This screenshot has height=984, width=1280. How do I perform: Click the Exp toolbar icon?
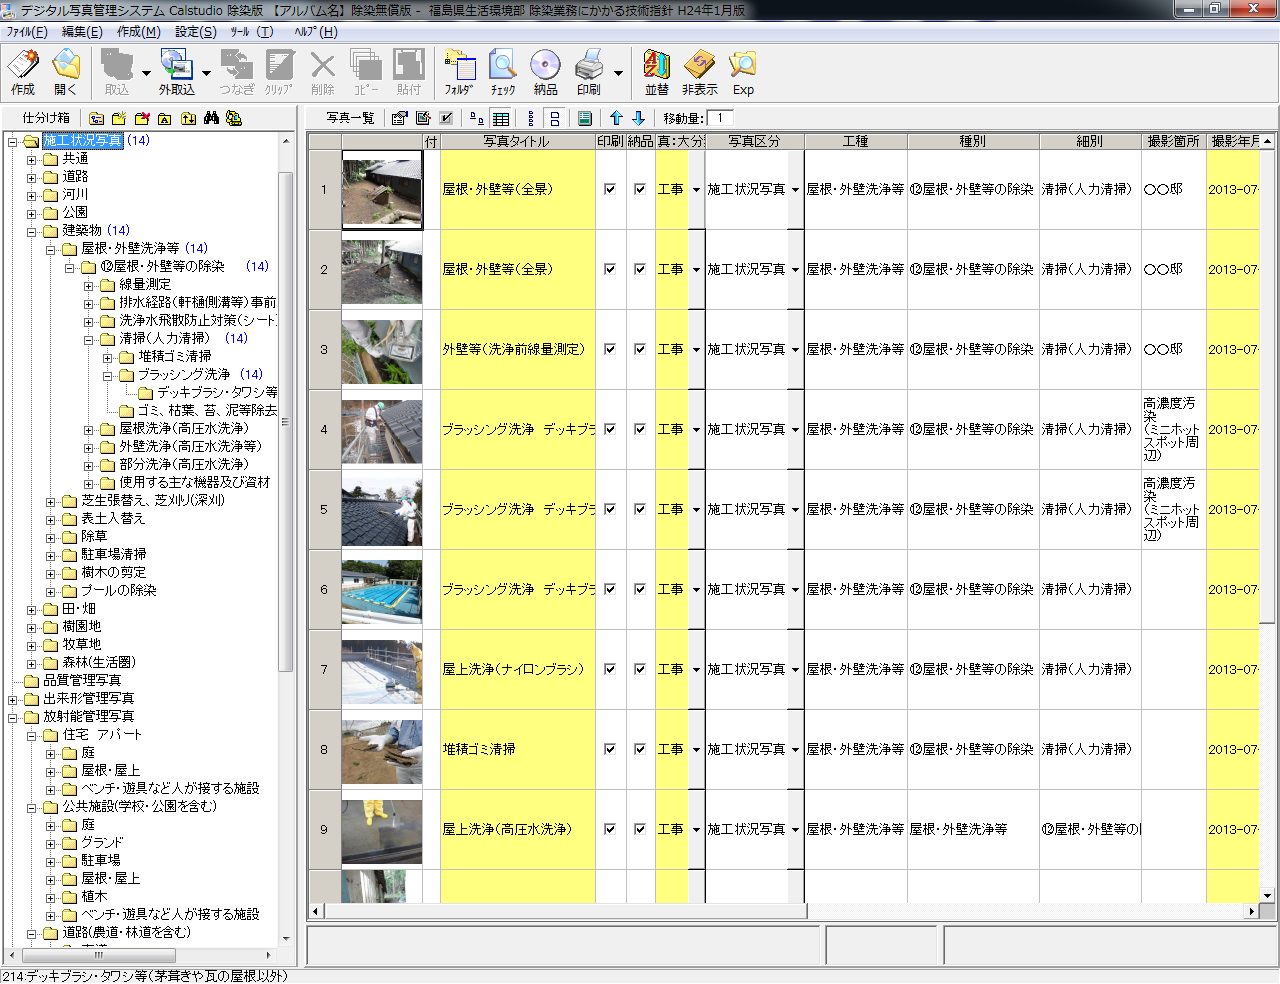tap(742, 72)
